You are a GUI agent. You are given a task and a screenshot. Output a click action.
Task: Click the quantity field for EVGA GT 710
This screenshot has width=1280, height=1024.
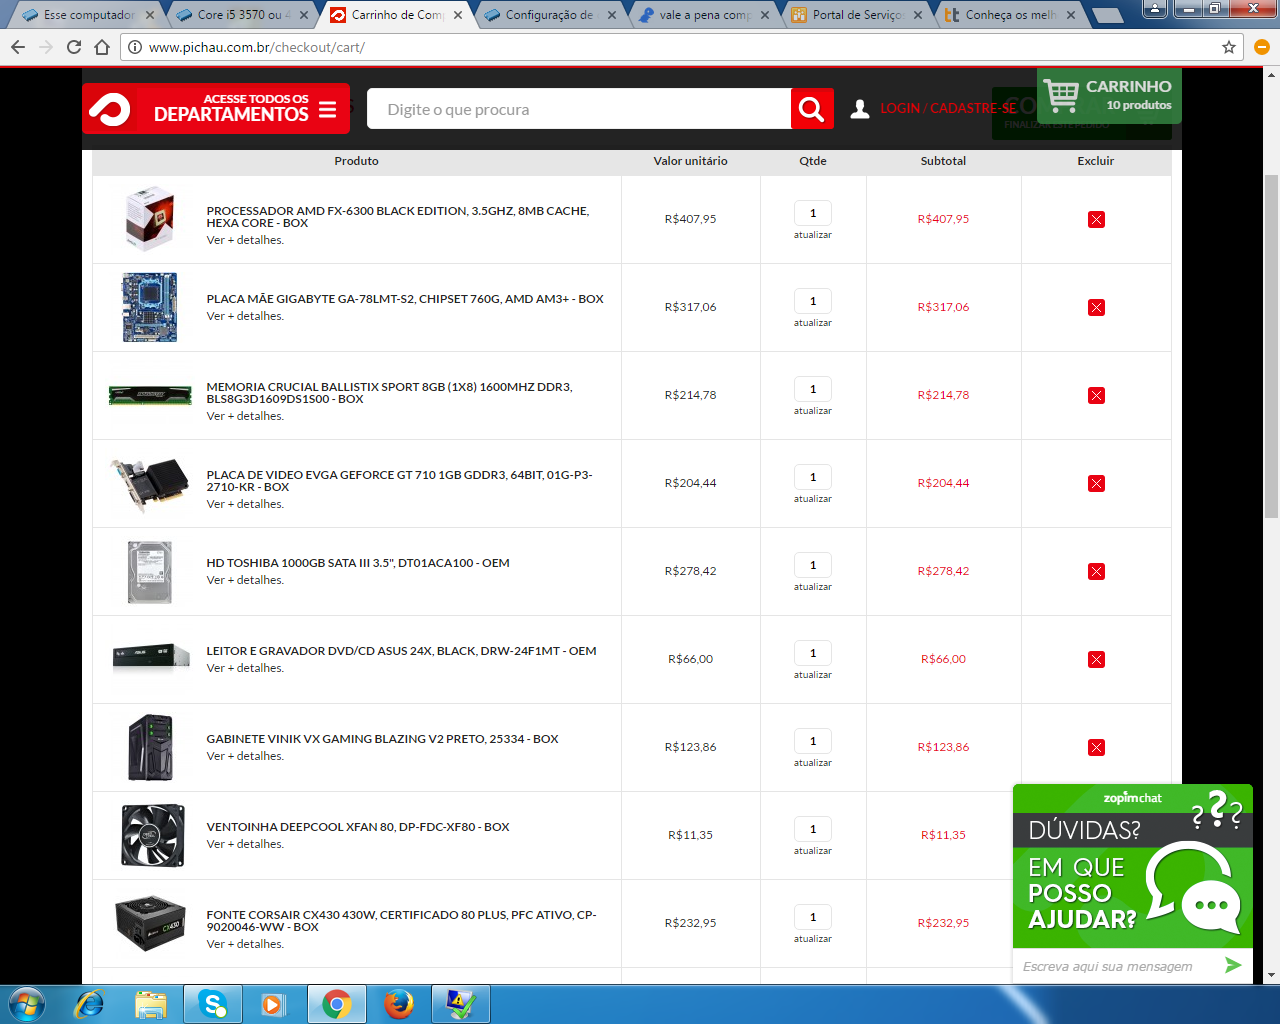click(812, 477)
